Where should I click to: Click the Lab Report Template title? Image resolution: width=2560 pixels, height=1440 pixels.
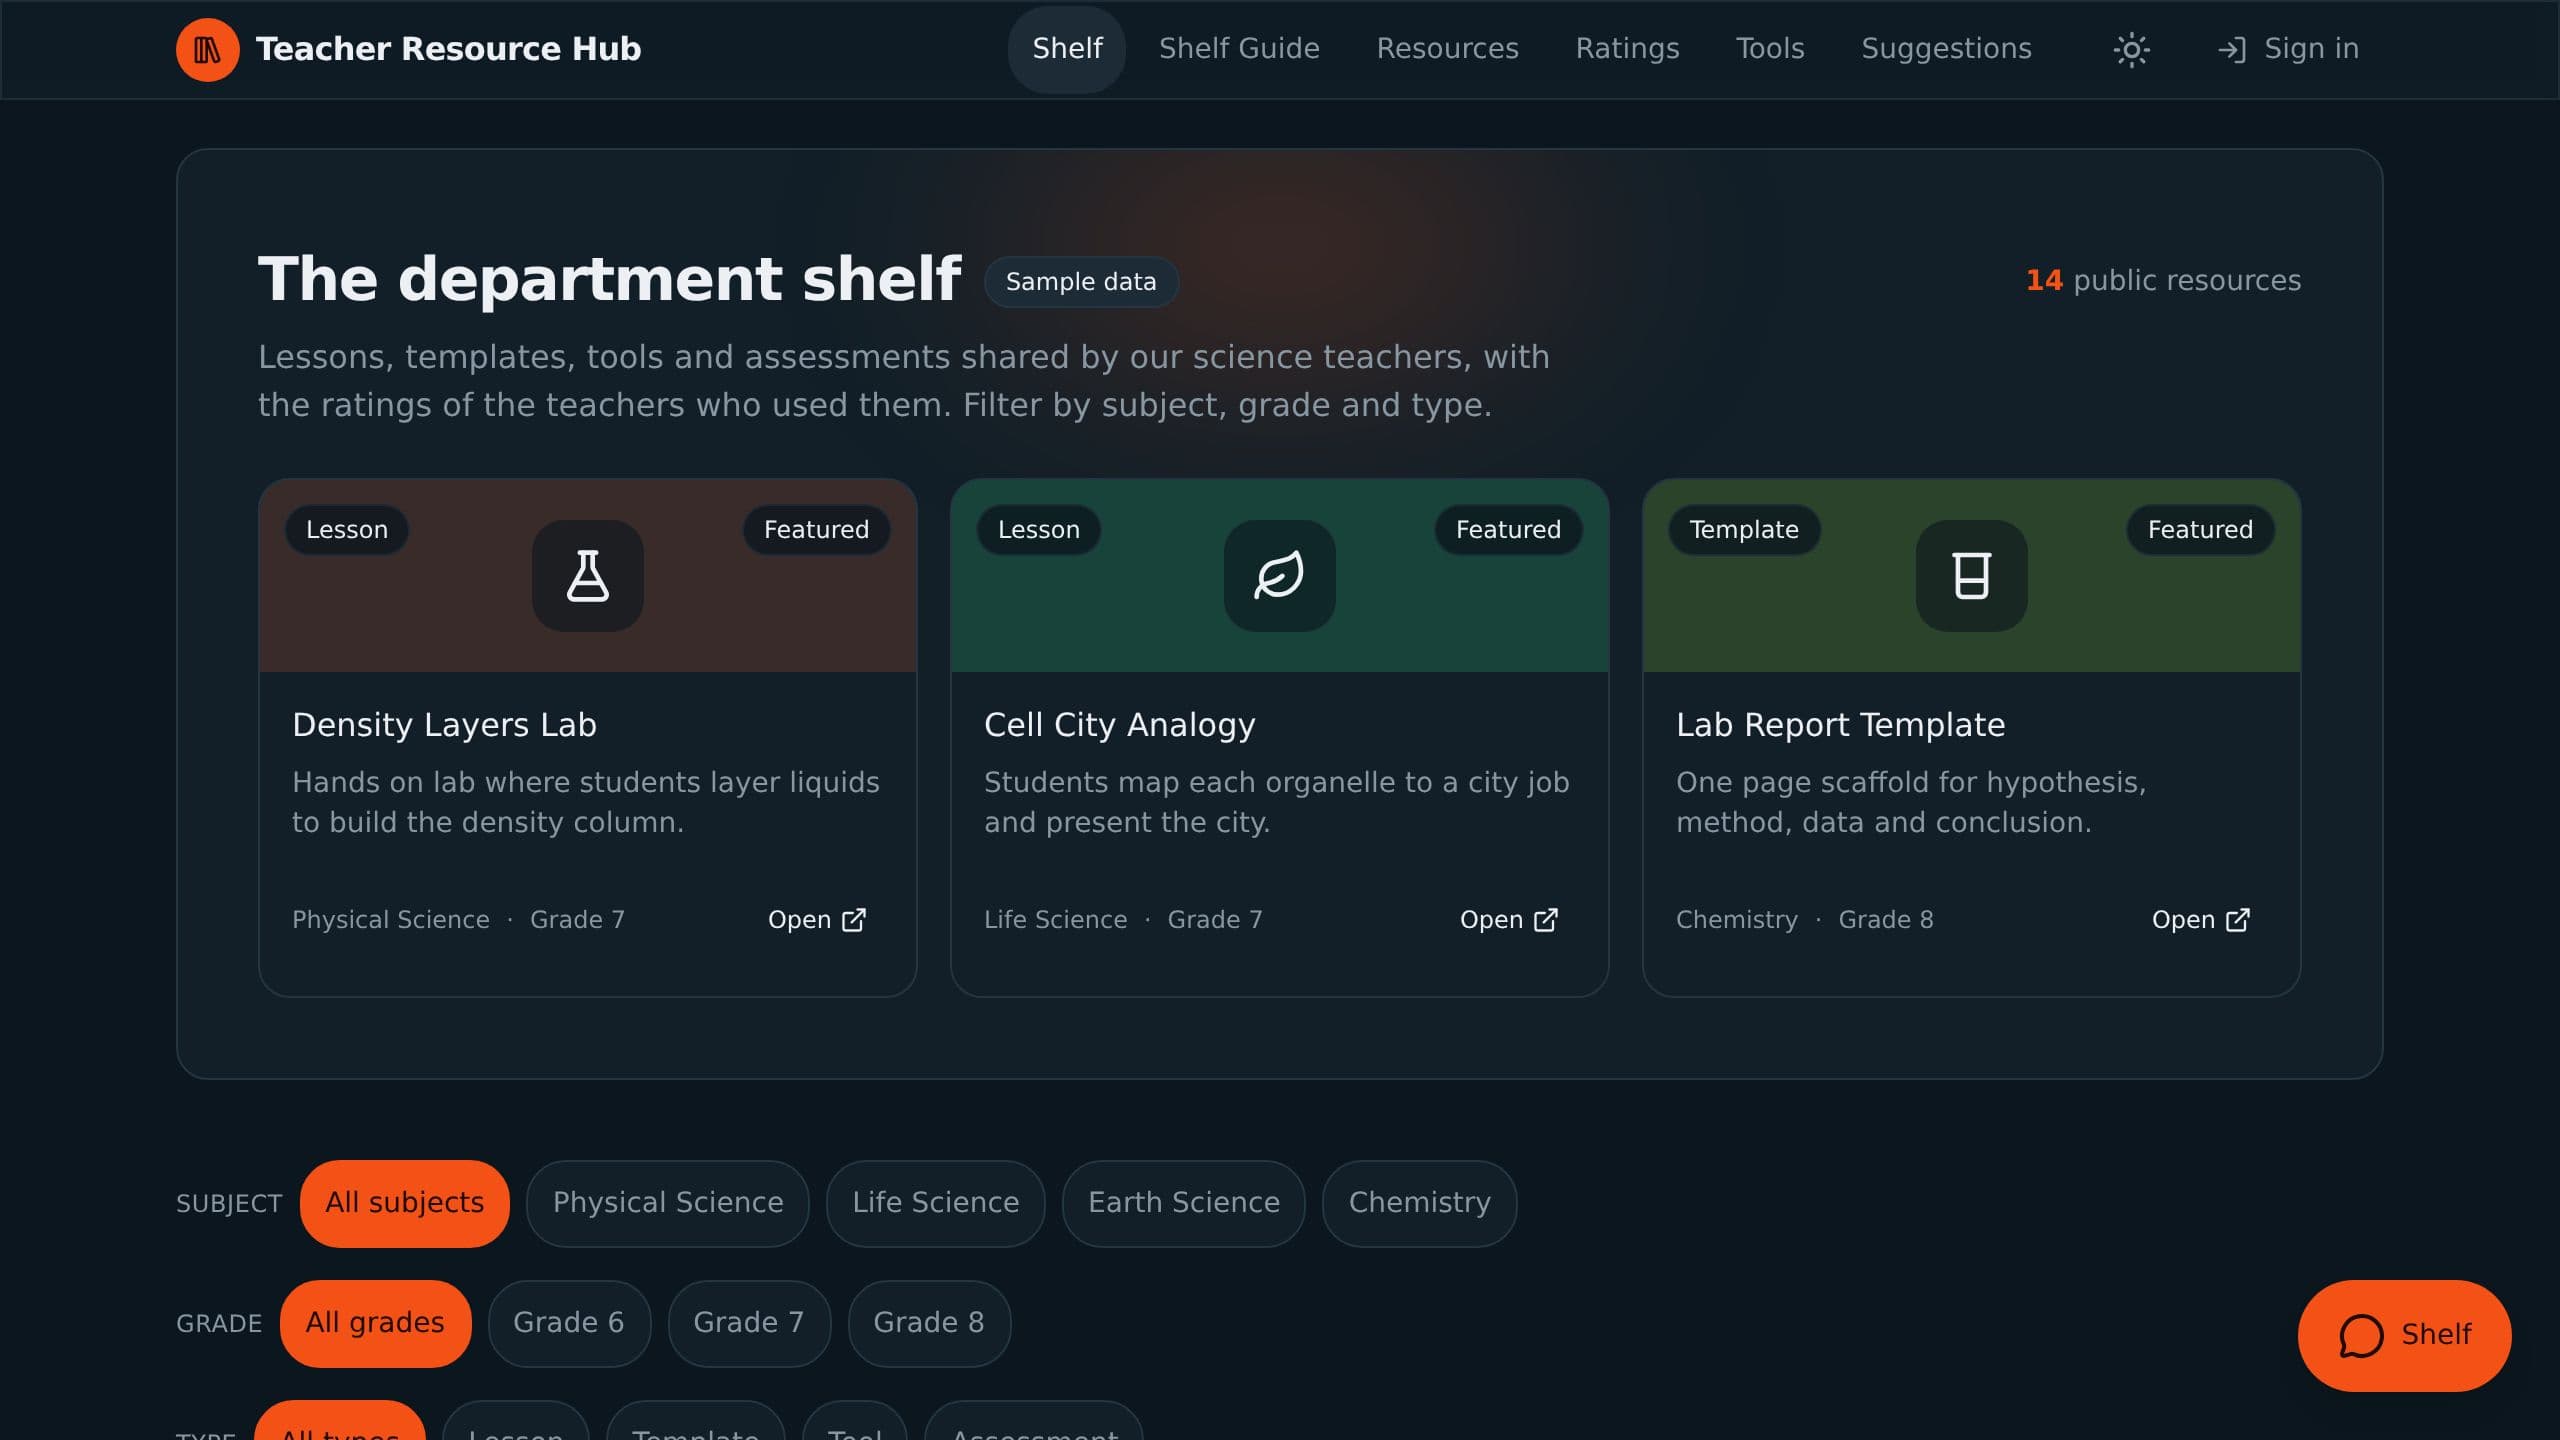pyautogui.click(x=1840, y=725)
